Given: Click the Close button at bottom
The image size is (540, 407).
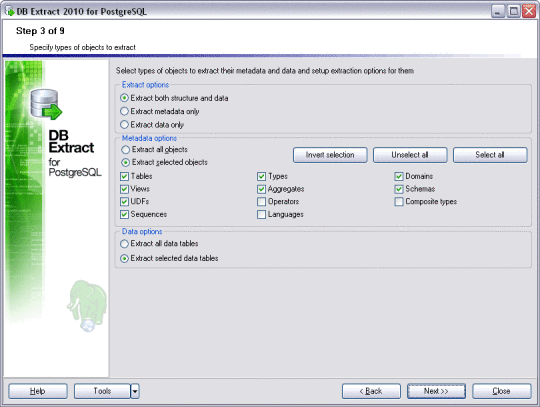Looking at the screenshot, I should (x=501, y=391).
